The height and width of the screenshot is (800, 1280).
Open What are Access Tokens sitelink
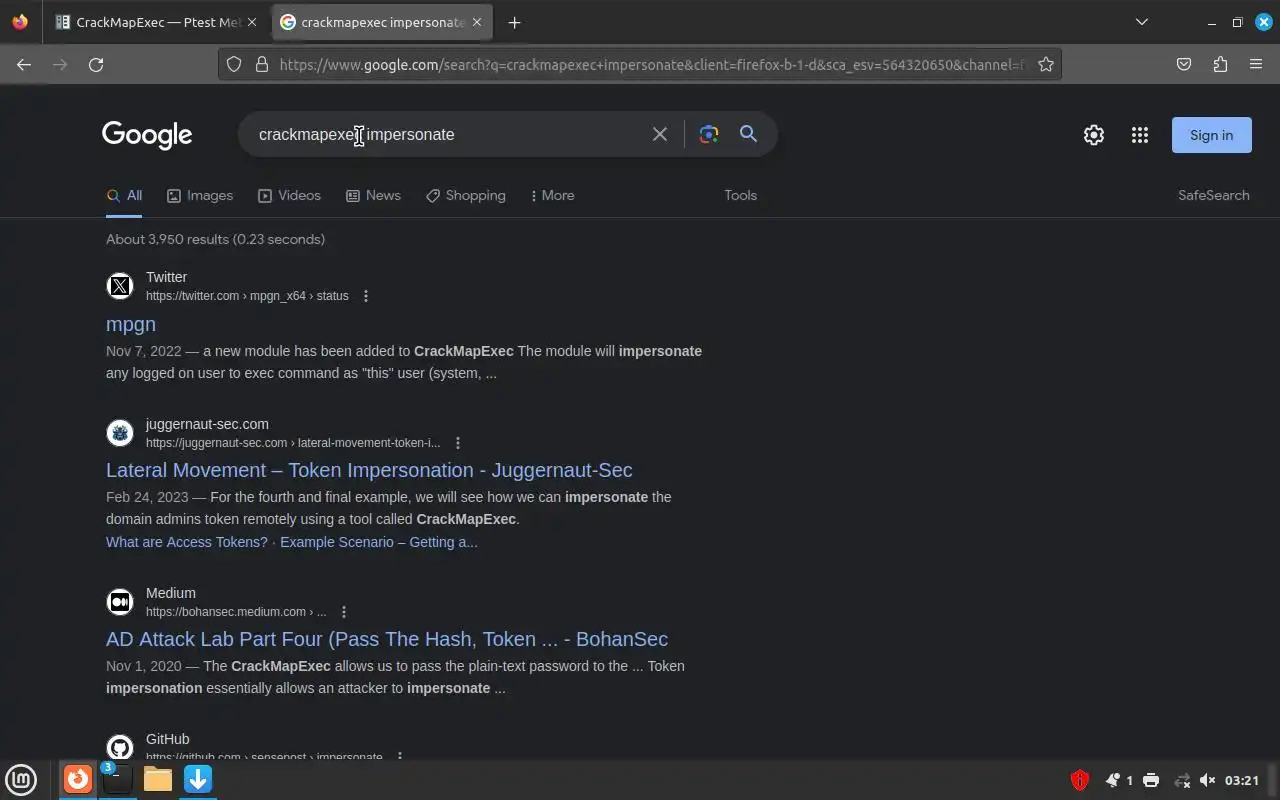coord(187,542)
